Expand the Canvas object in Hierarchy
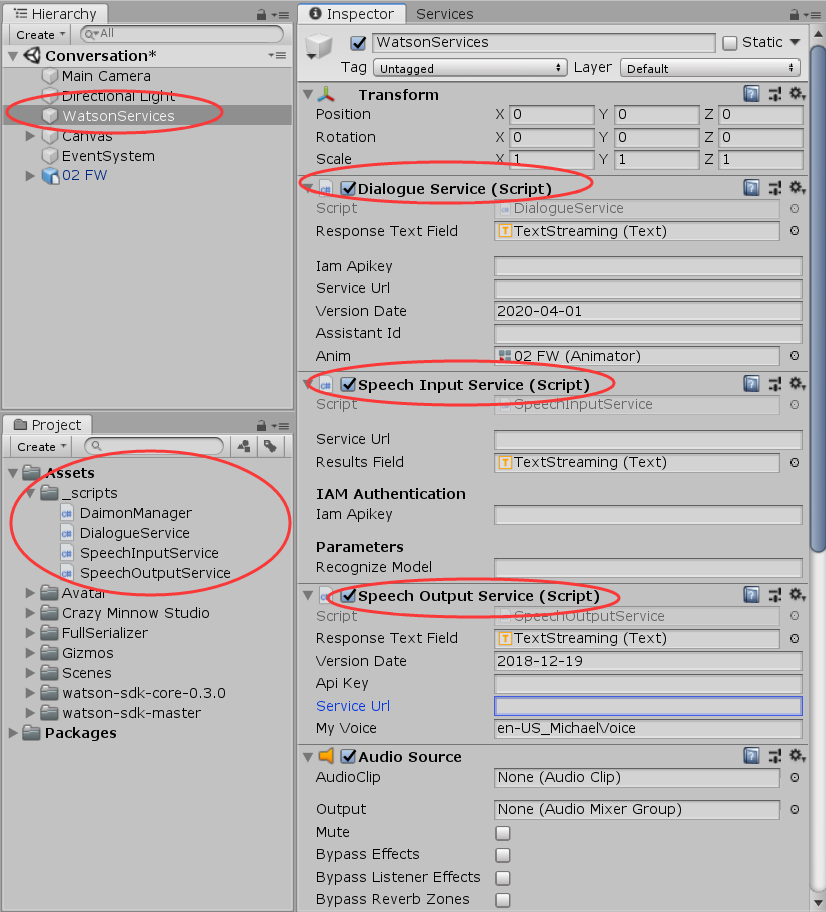The height and width of the screenshot is (912, 826). point(31,136)
